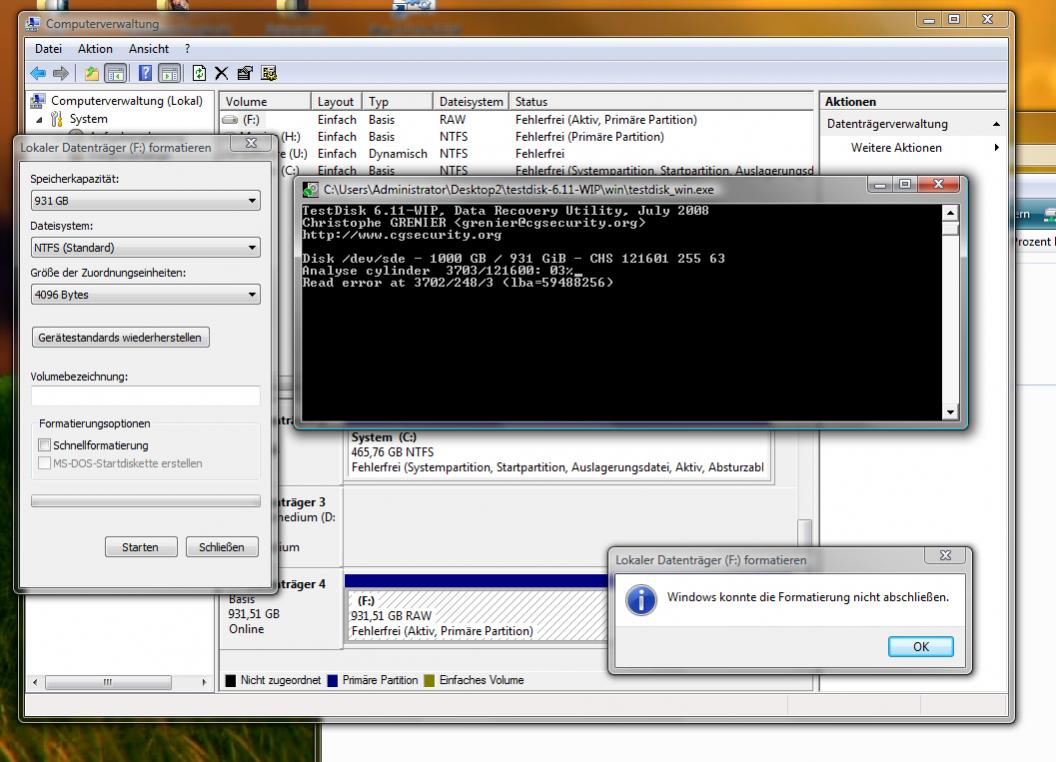Click the Datenträgerverwaltung actions header

[x=913, y=124]
